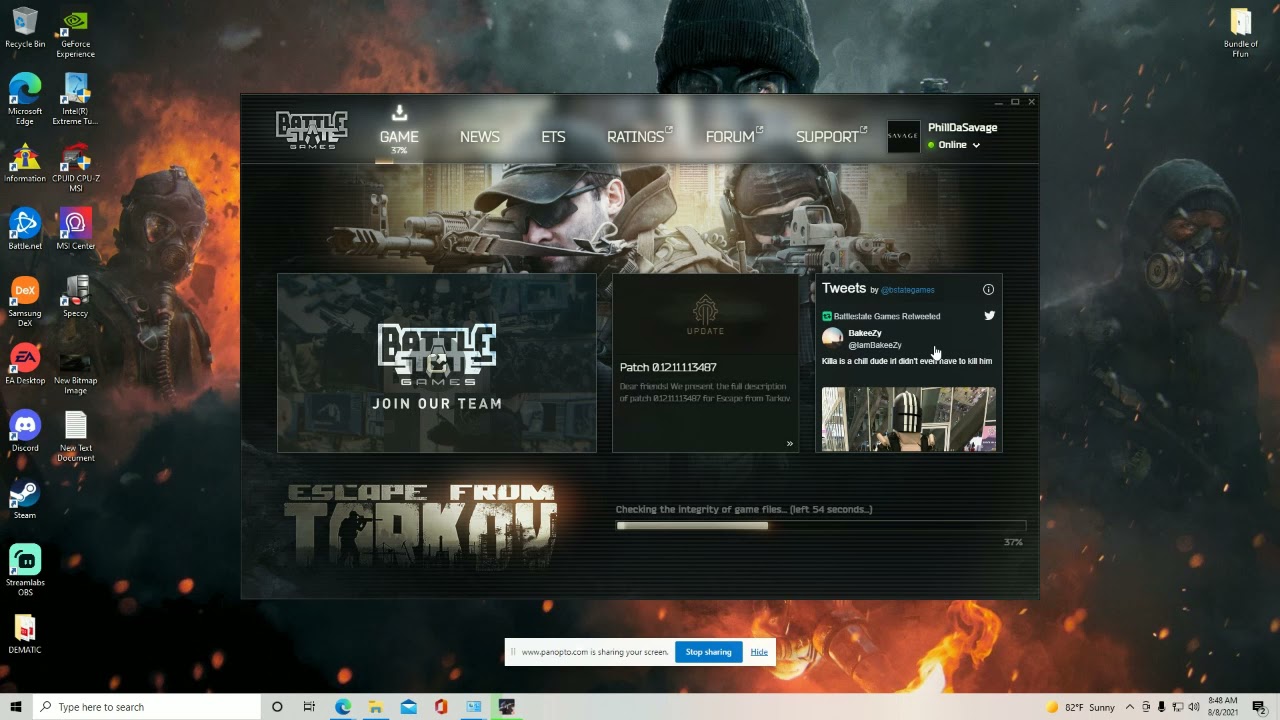Open Mail app from the taskbar
The image size is (1280, 720).
[x=408, y=707]
